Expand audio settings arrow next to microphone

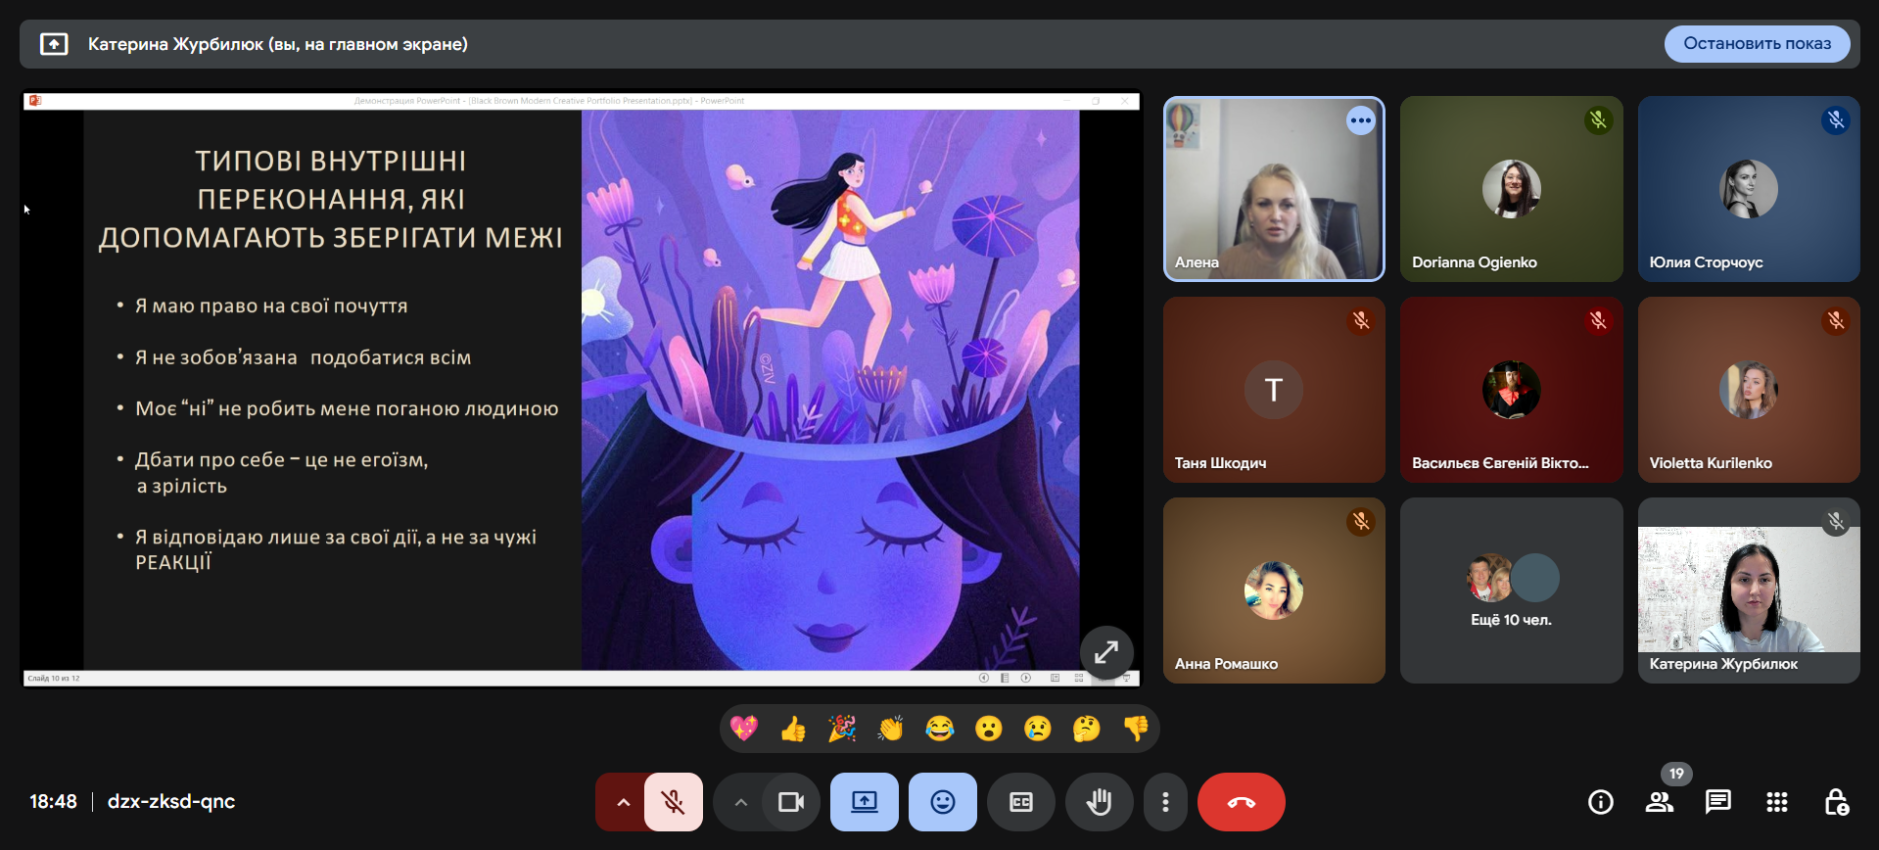click(x=622, y=802)
